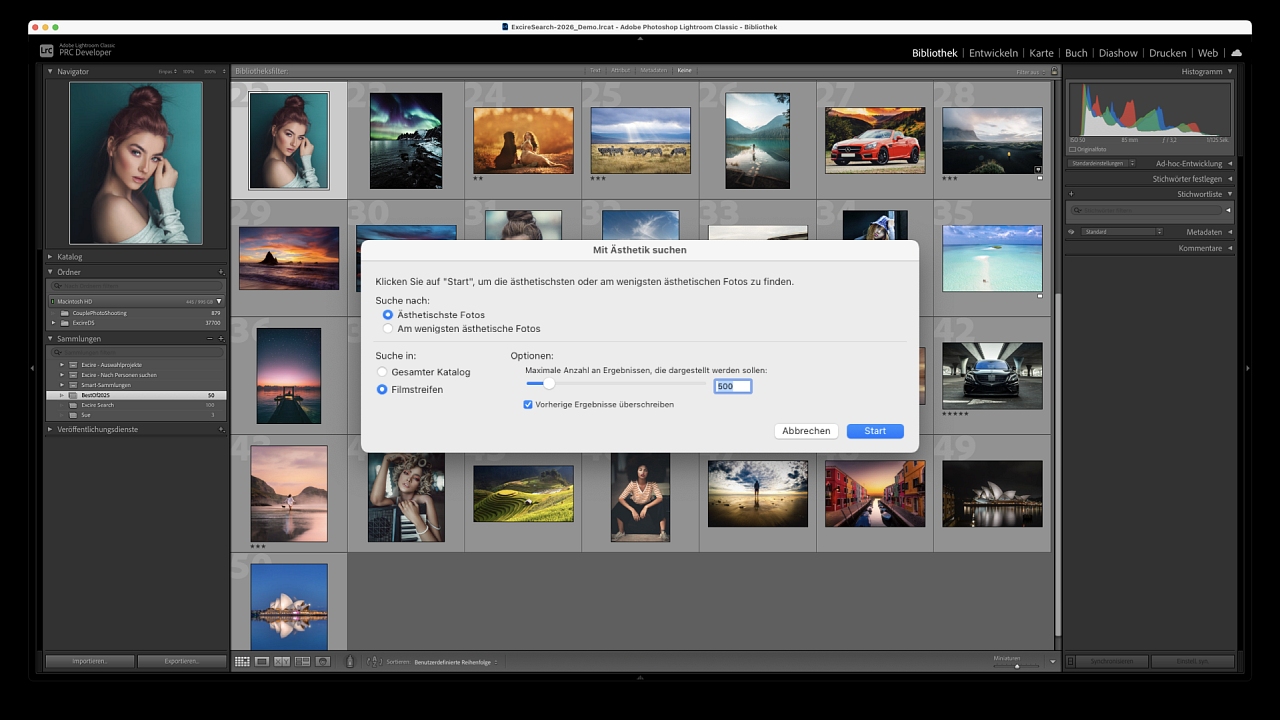Choose 'Gesamter Katalog' as search scope

(382, 372)
